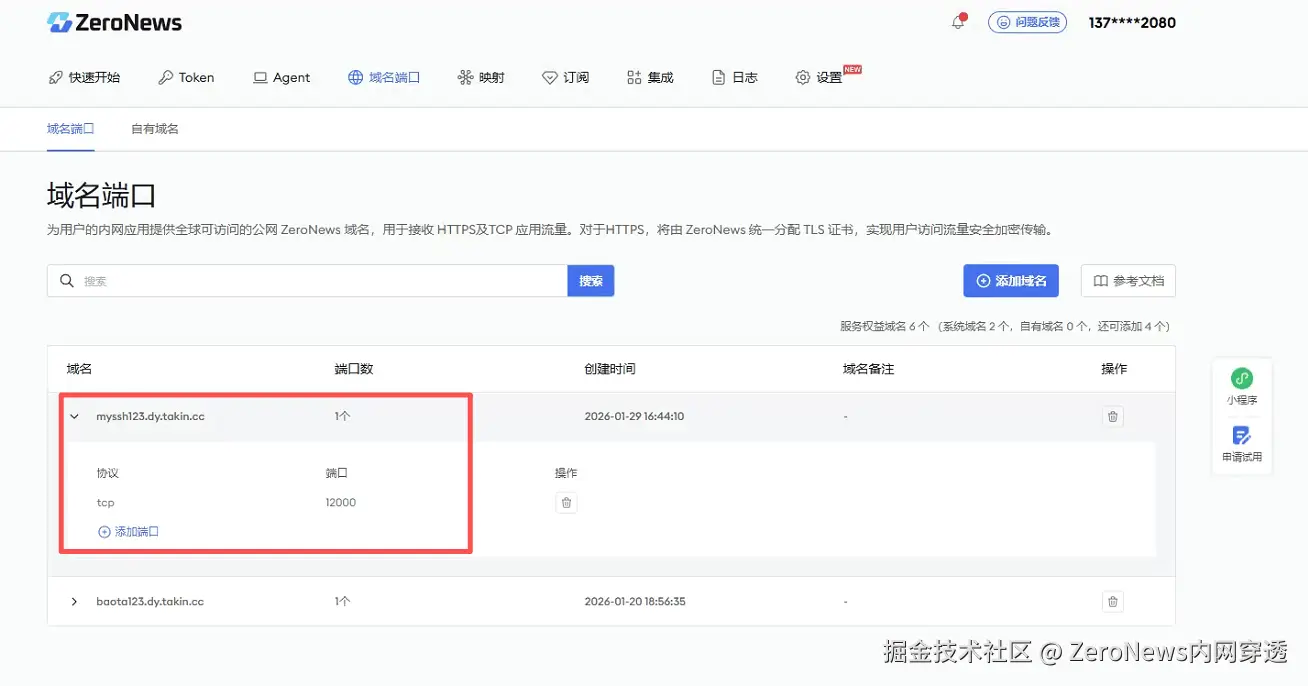1308x686 pixels.
Task: Click the document icon beside 日志
Action: click(718, 77)
